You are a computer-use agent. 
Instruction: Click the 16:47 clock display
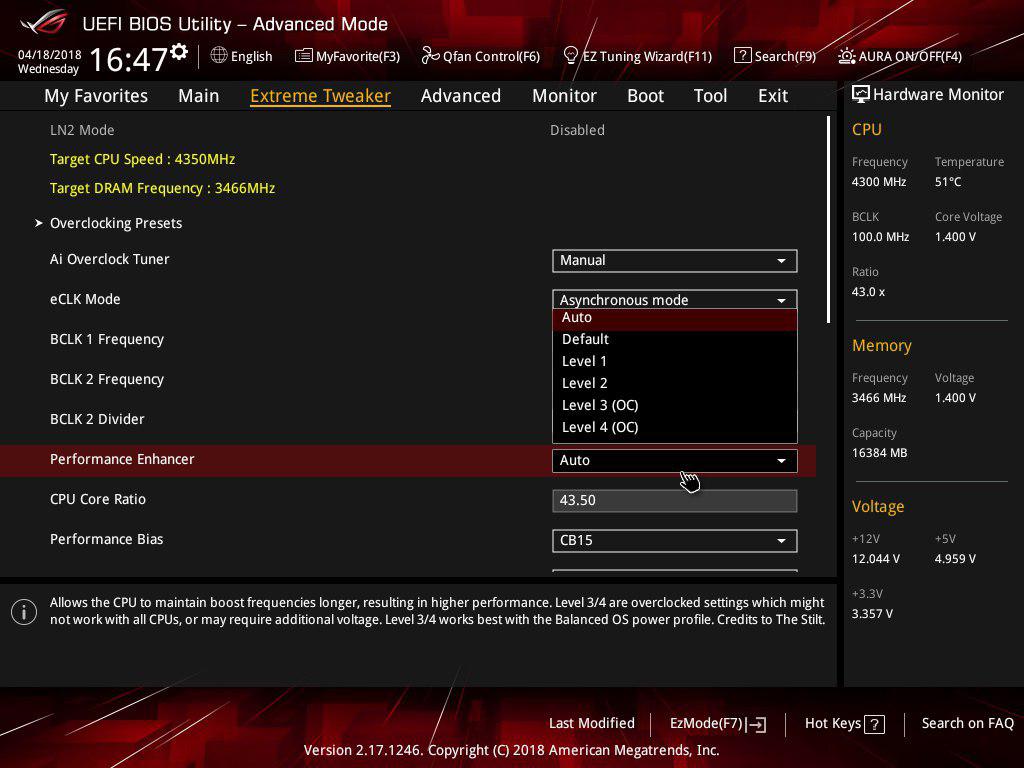129,59
